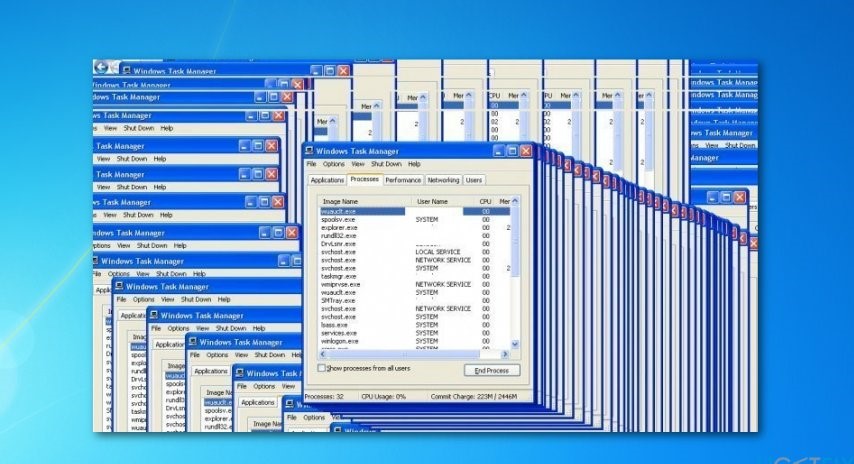This screenshot has width=854, height=464.
Task: Click the process list scroll-down arrow
Action: 515,343
